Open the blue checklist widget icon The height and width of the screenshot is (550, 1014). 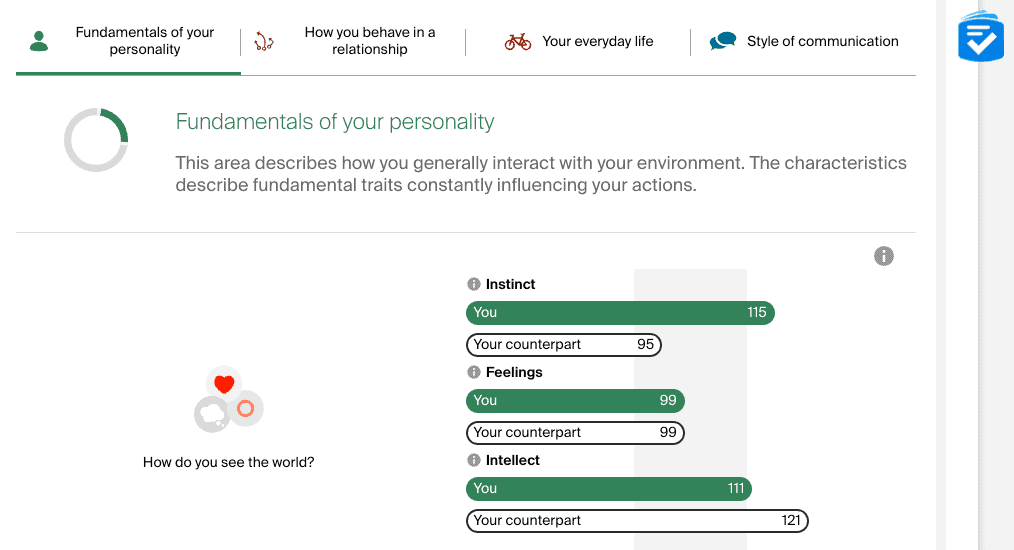click(x=981, y=37)
